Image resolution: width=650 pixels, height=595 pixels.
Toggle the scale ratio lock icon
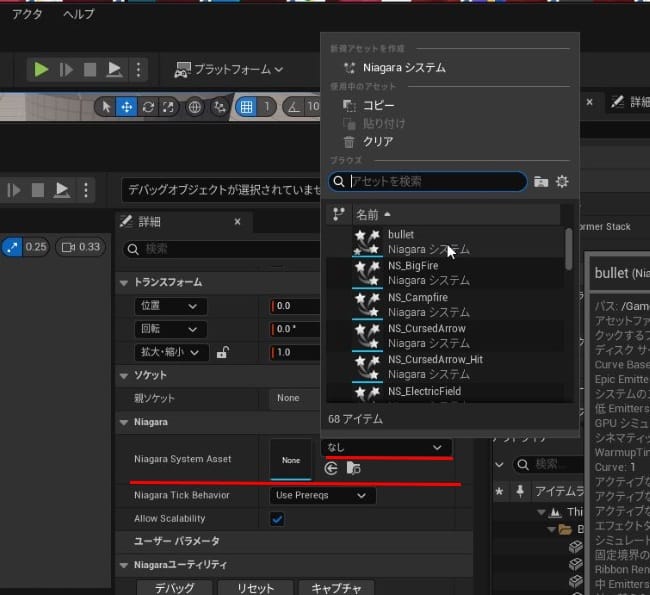tap(223, 352)
